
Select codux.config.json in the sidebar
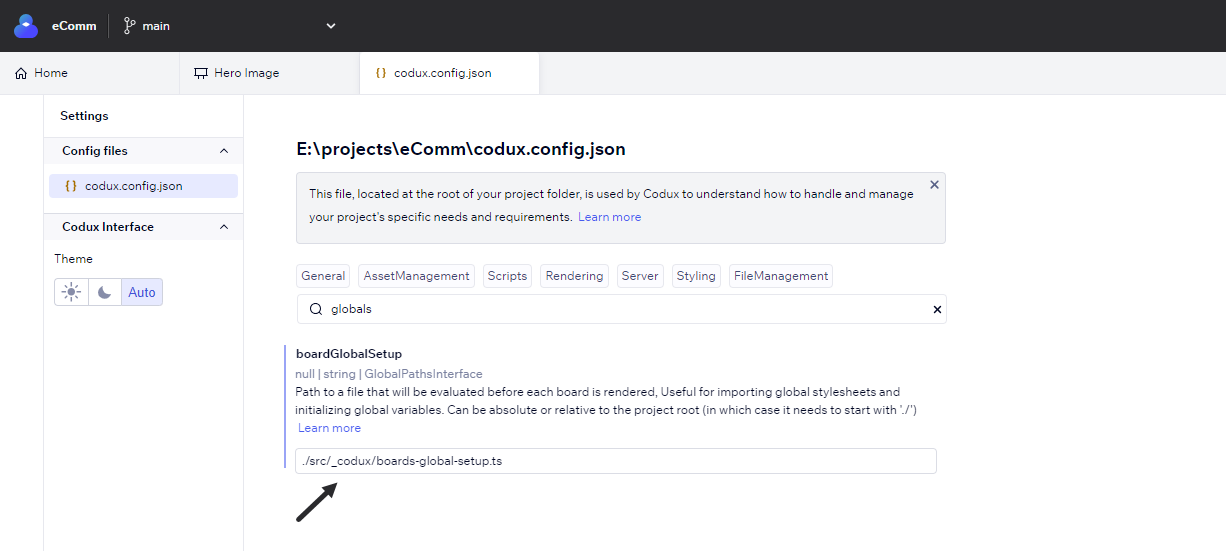click(144, 186)
